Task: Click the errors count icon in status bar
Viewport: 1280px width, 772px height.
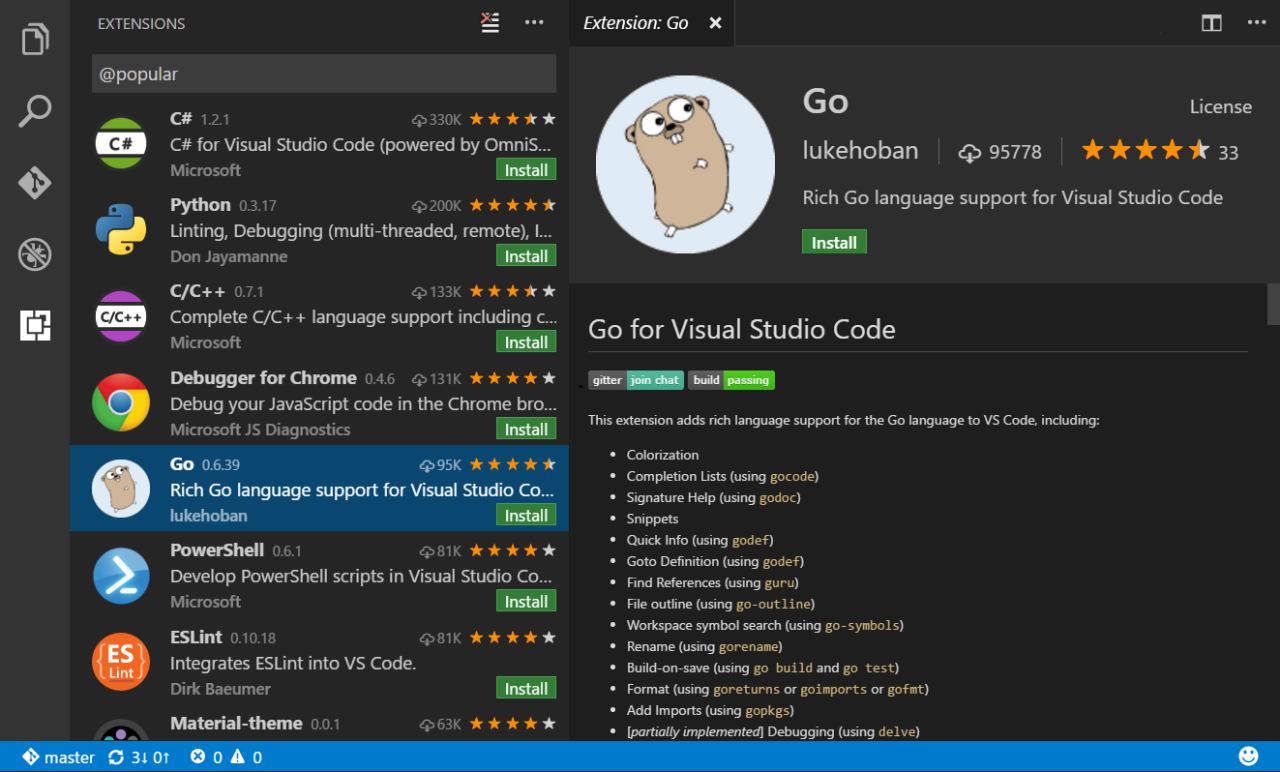Action: tap(198, 757)
